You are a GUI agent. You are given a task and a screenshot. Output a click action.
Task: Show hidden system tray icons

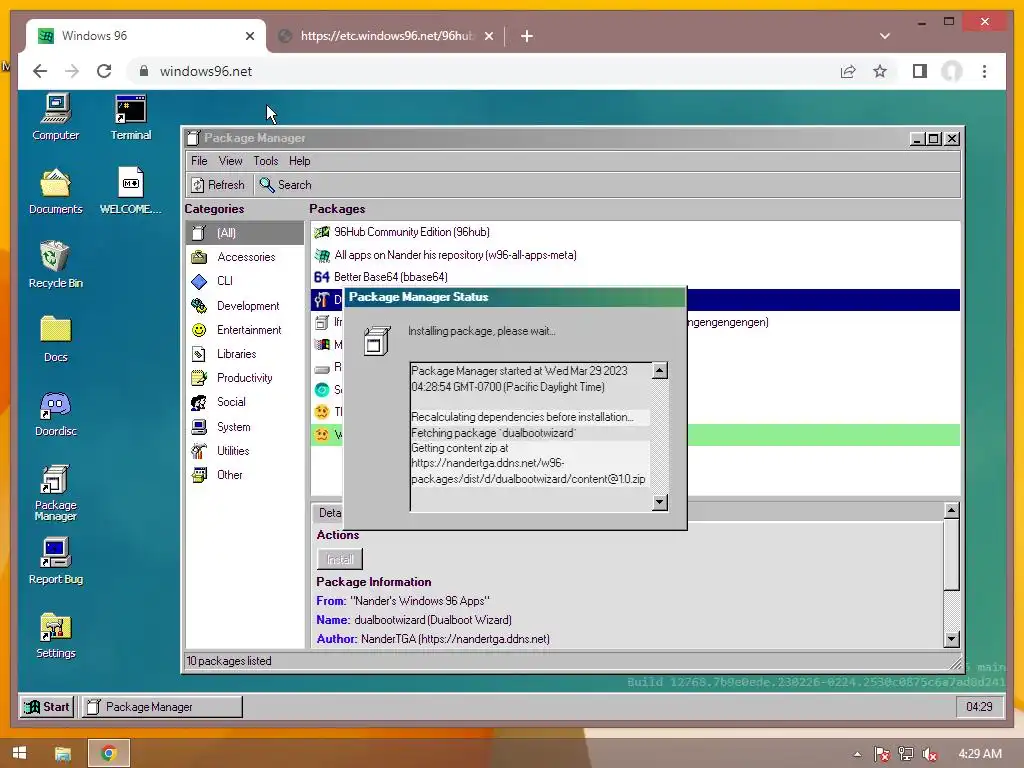[x=857, y=754]
